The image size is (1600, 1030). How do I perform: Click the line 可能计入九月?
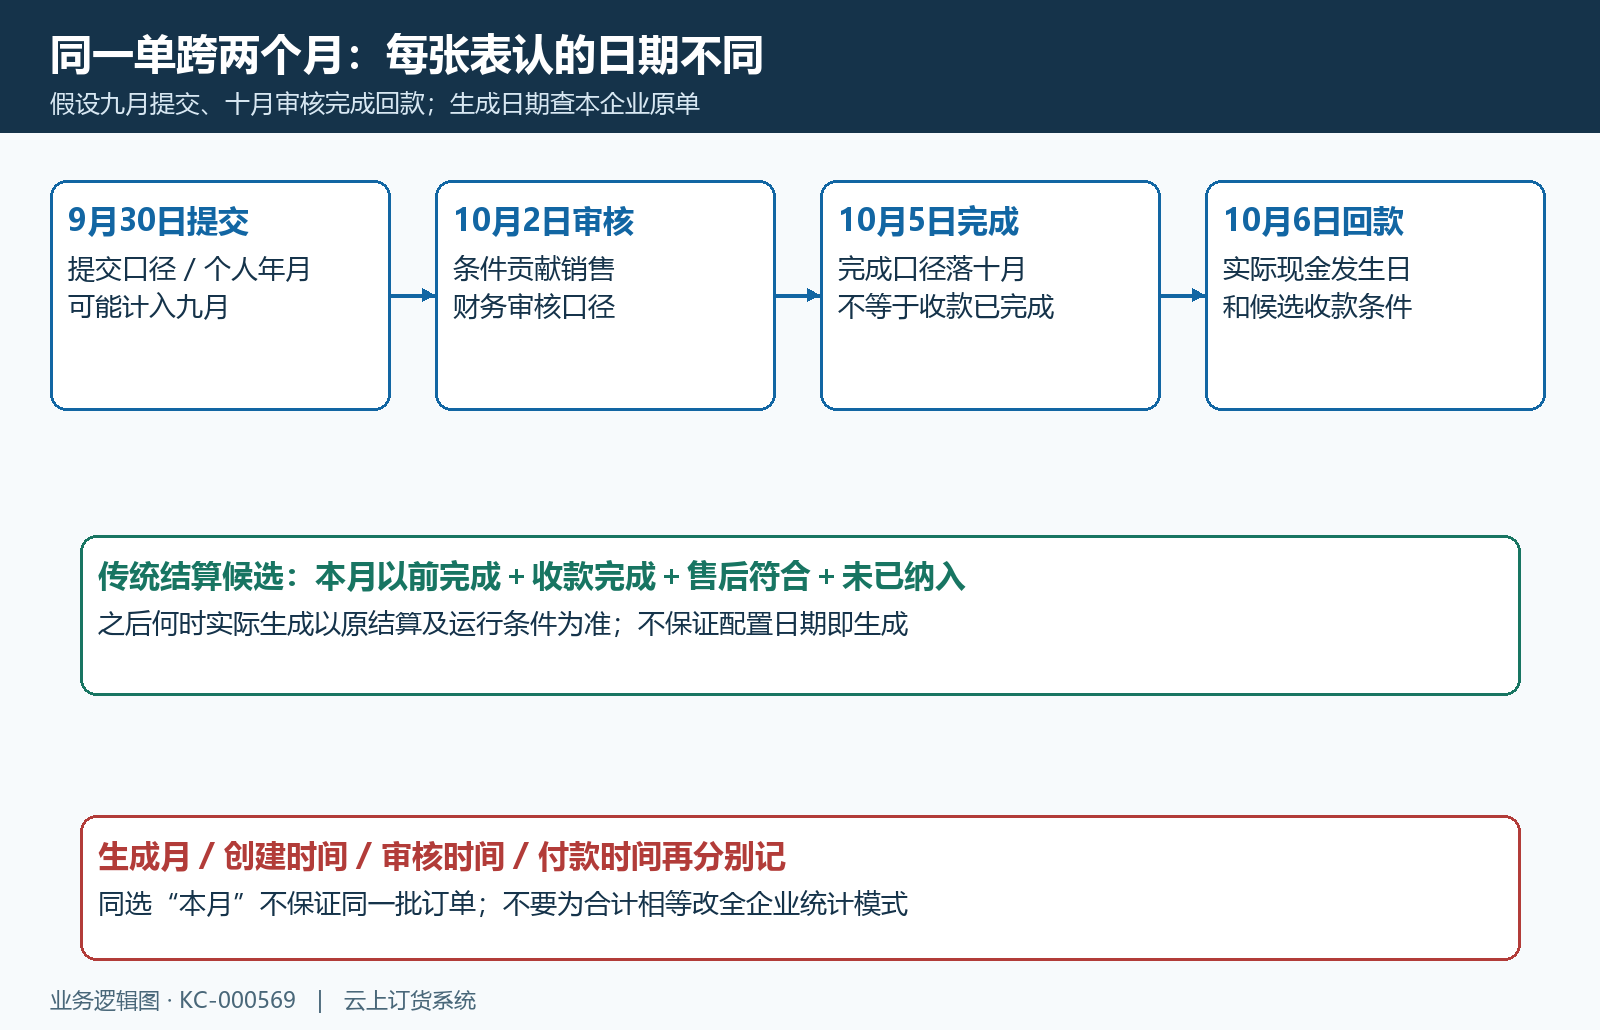(148, 307)
